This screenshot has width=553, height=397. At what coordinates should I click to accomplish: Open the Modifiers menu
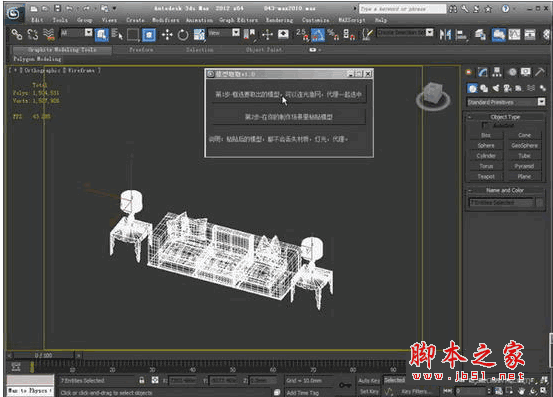166,20
